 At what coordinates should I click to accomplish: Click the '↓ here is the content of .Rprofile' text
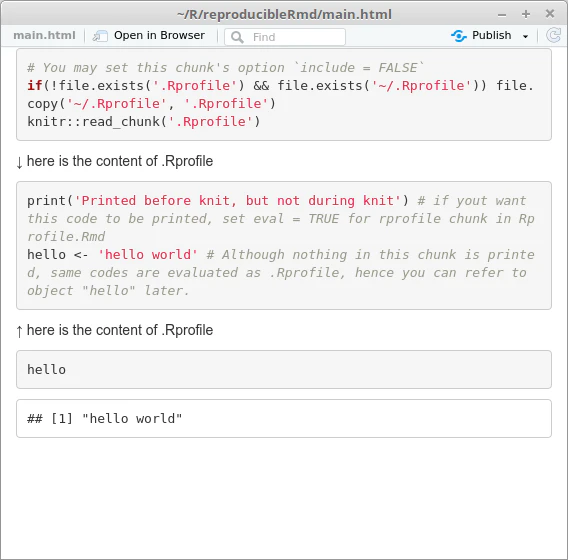coord(114,162)
